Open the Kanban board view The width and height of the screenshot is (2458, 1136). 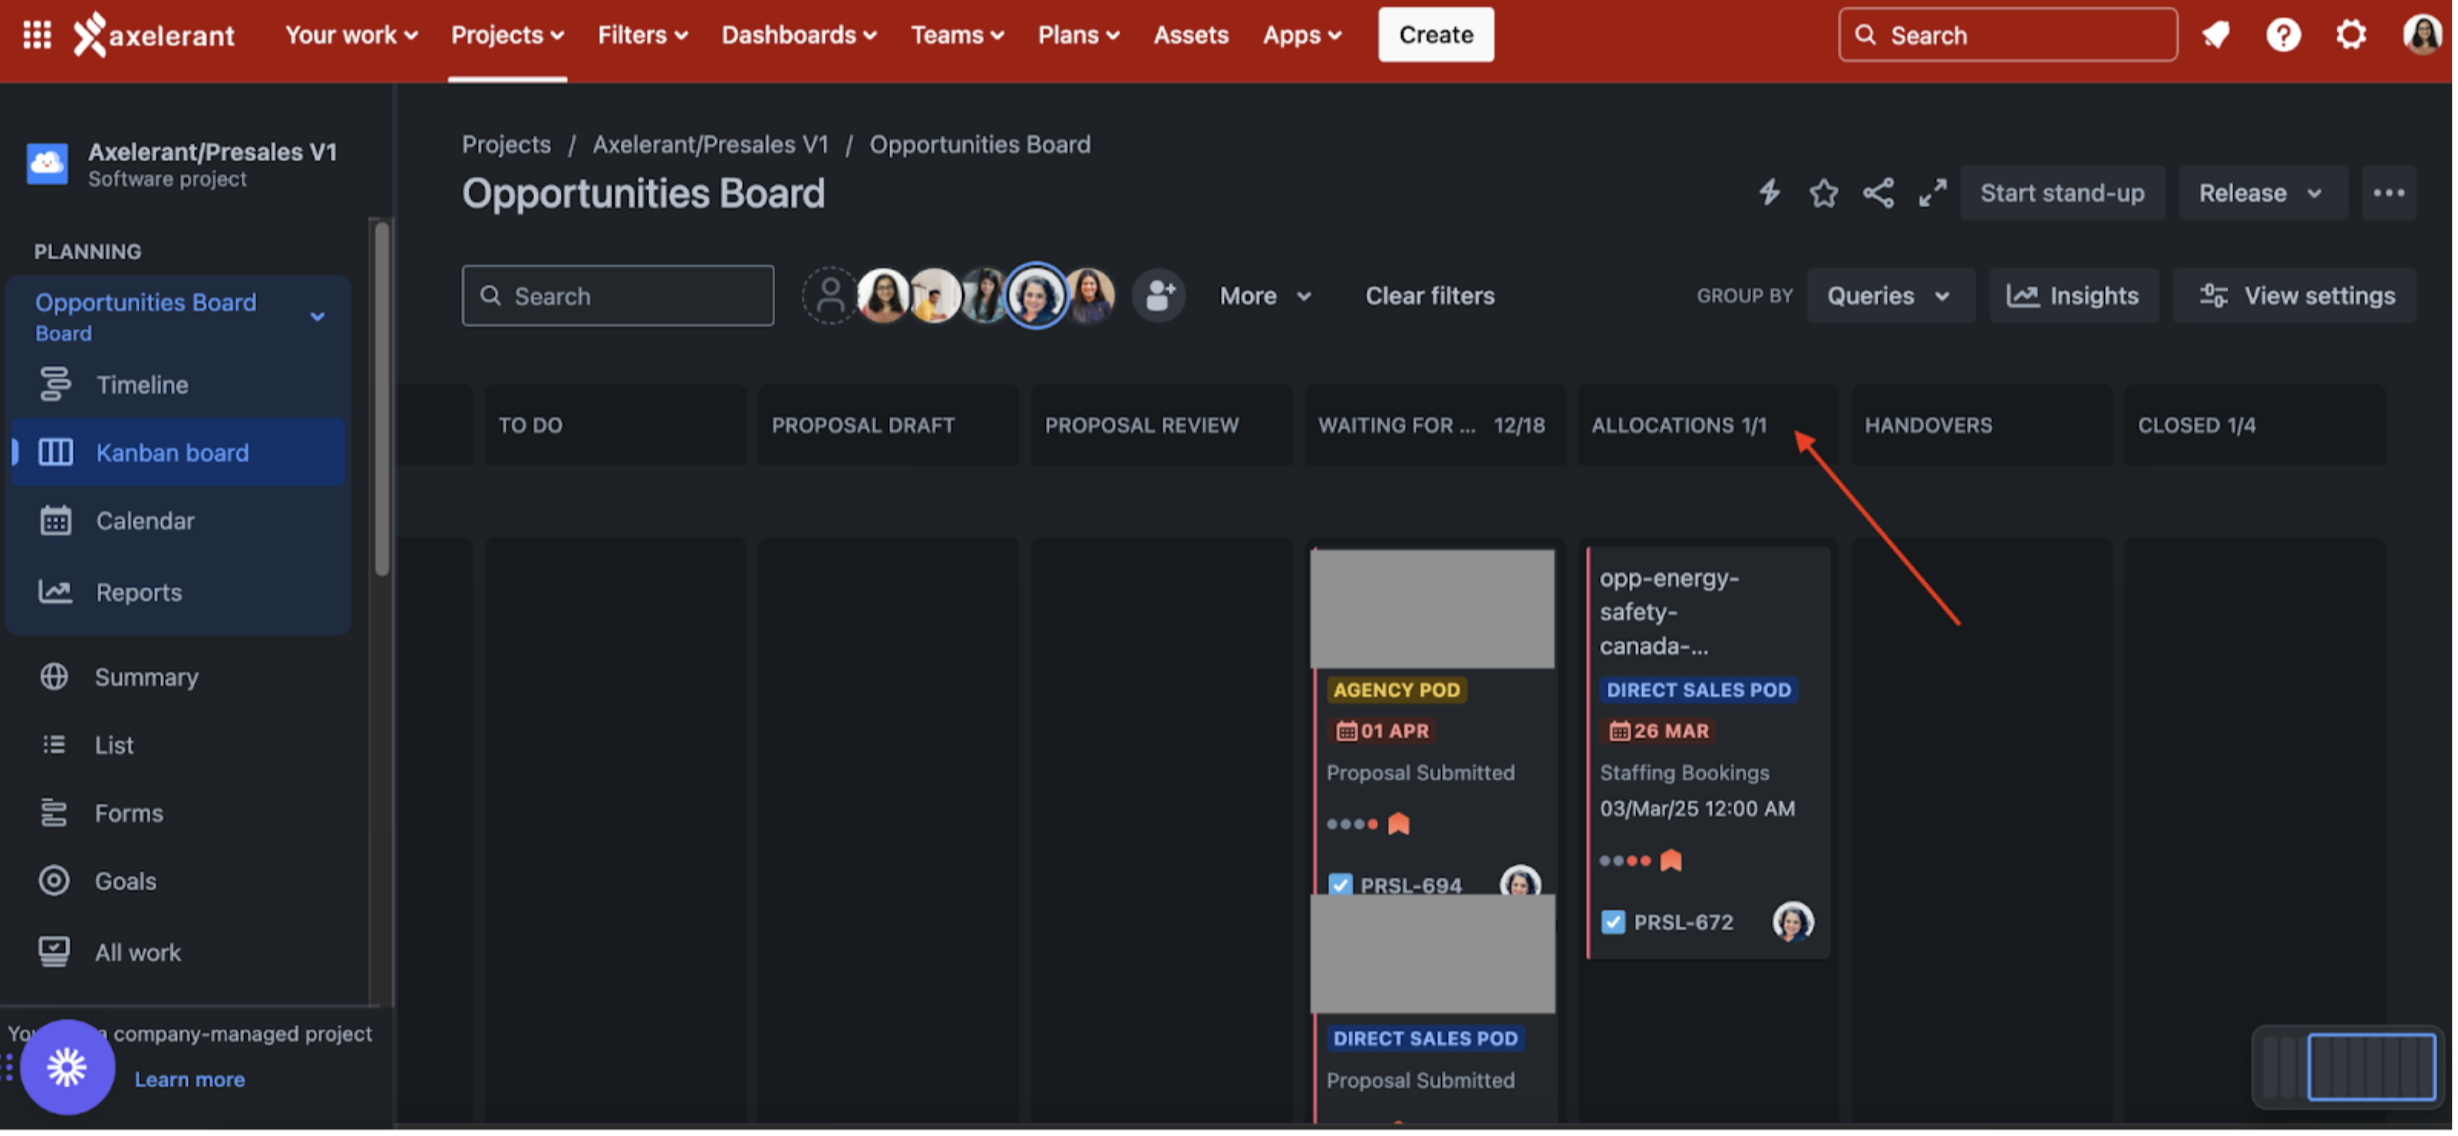(172, 452)
